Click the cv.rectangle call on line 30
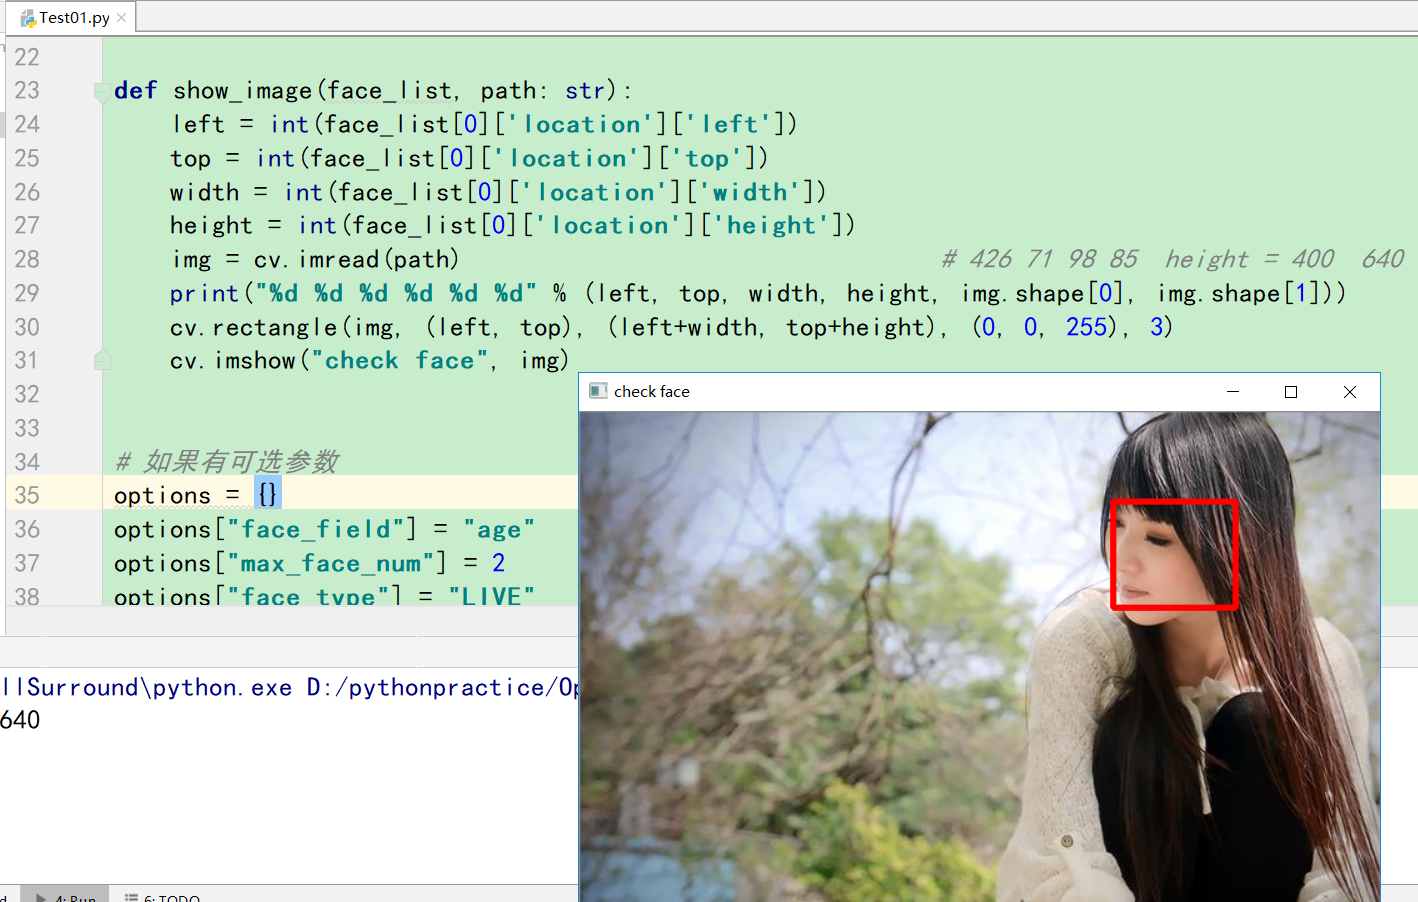Image resolution: width=1418 pixels, height=902 pixels. click(x=671, y=328)
